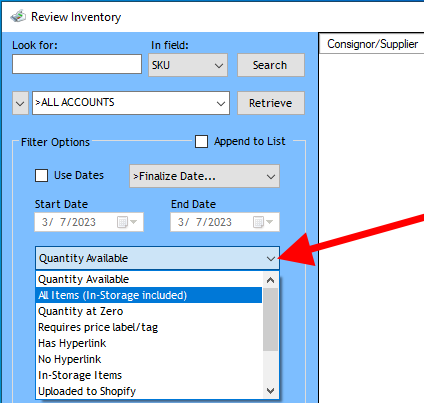Select No Hyperlink option
Viewport: 424px width, 403px height.
149,359
